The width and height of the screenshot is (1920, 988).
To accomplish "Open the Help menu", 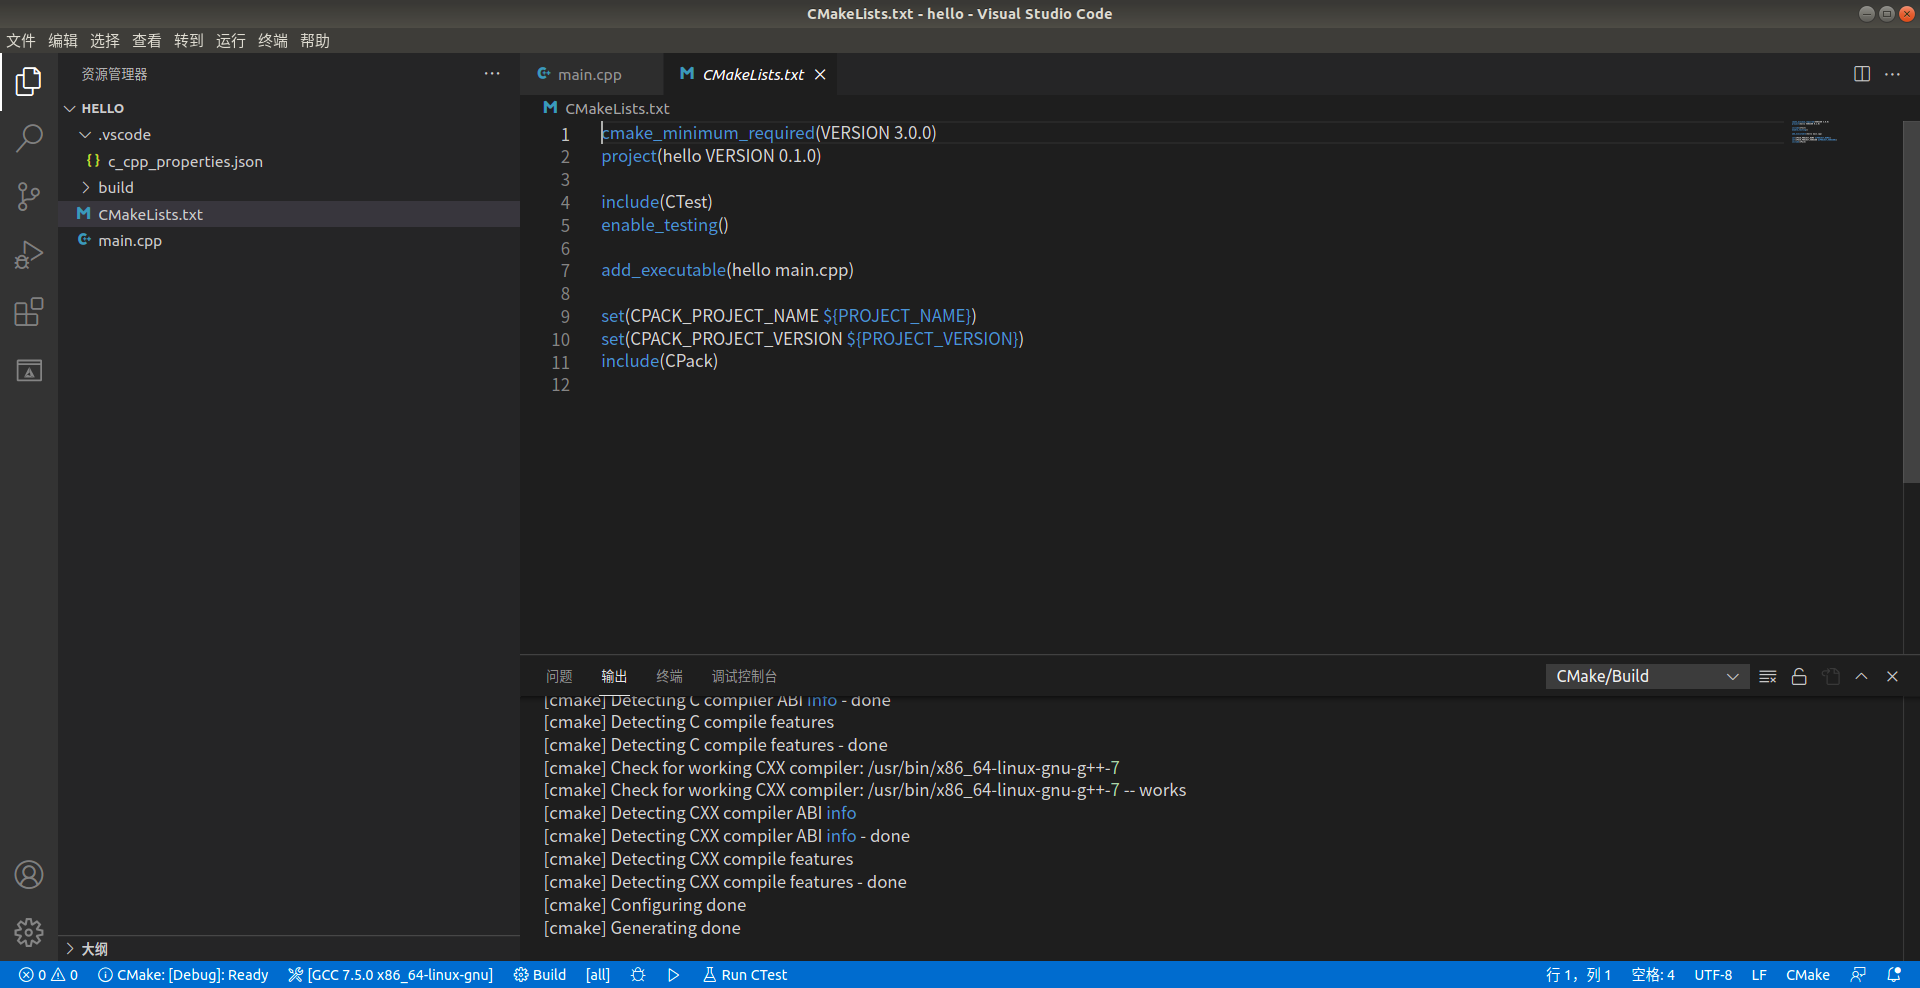I will click(x=315, y=41).
